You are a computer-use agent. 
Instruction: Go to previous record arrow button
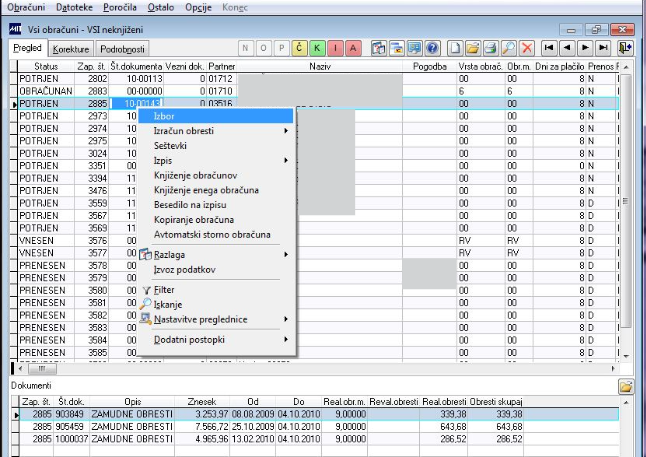coord(567,48)
